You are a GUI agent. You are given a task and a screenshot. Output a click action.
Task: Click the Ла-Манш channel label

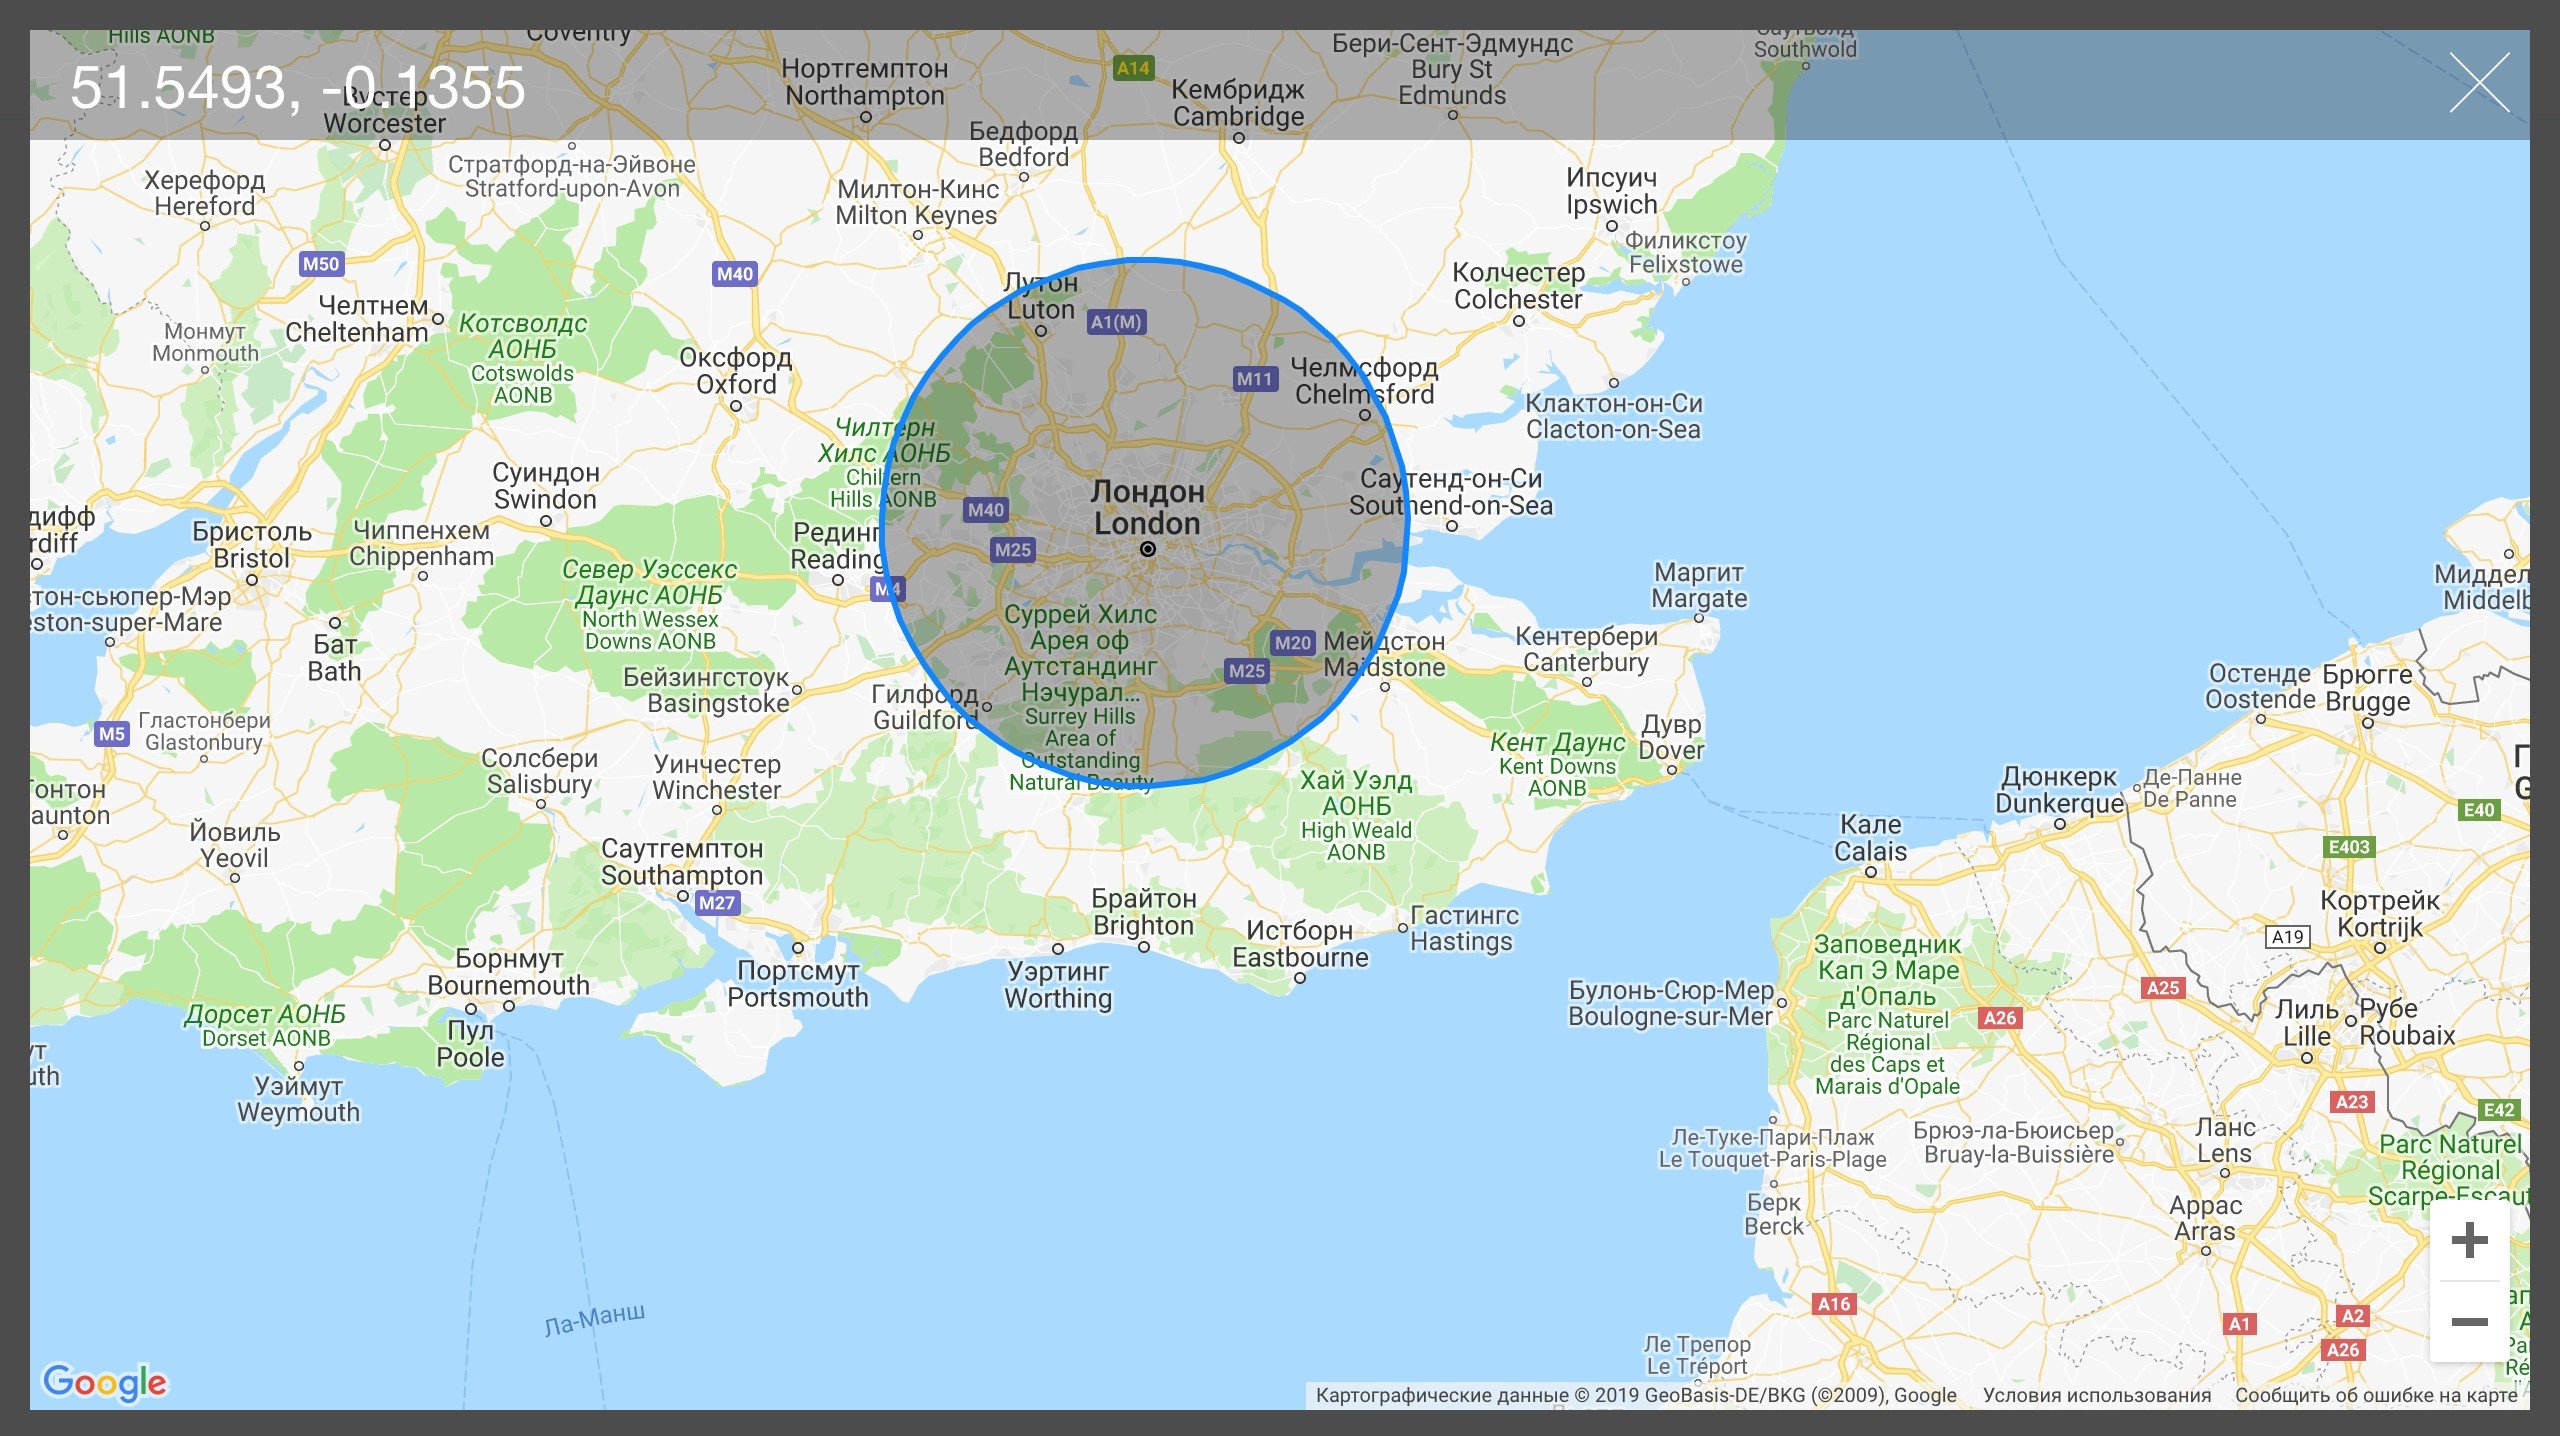click(594, 1319)
